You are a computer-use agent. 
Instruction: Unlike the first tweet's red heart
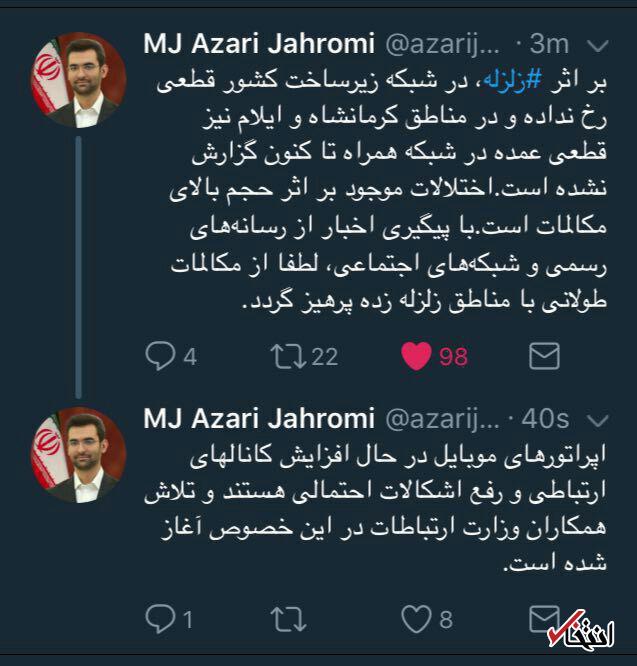416,356
